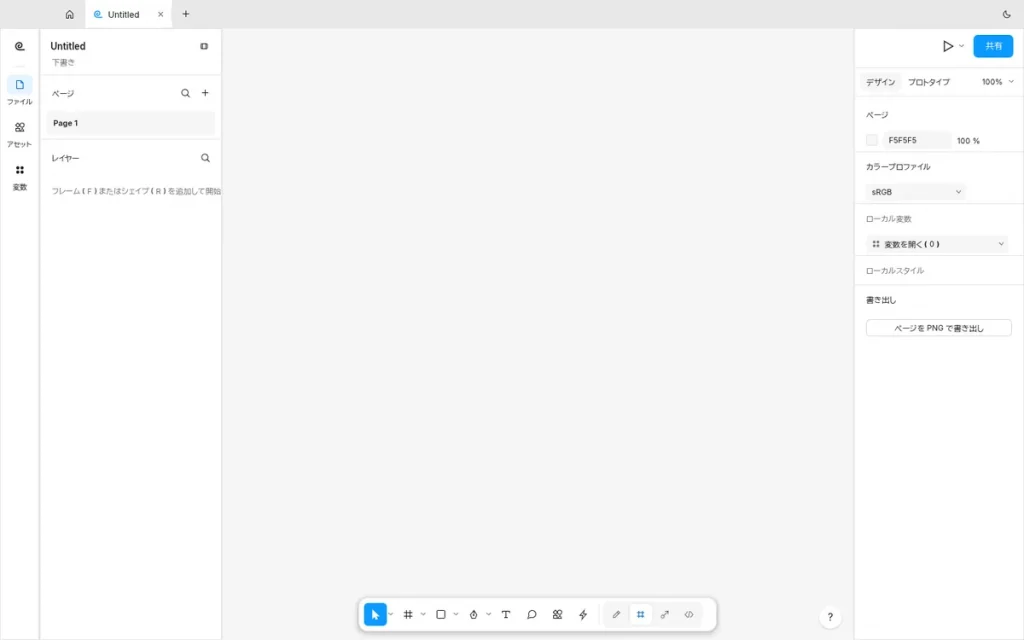Open the ファイル sidebar panel
This screenshot has height=640, width=1024.
[x=20, y=90]
